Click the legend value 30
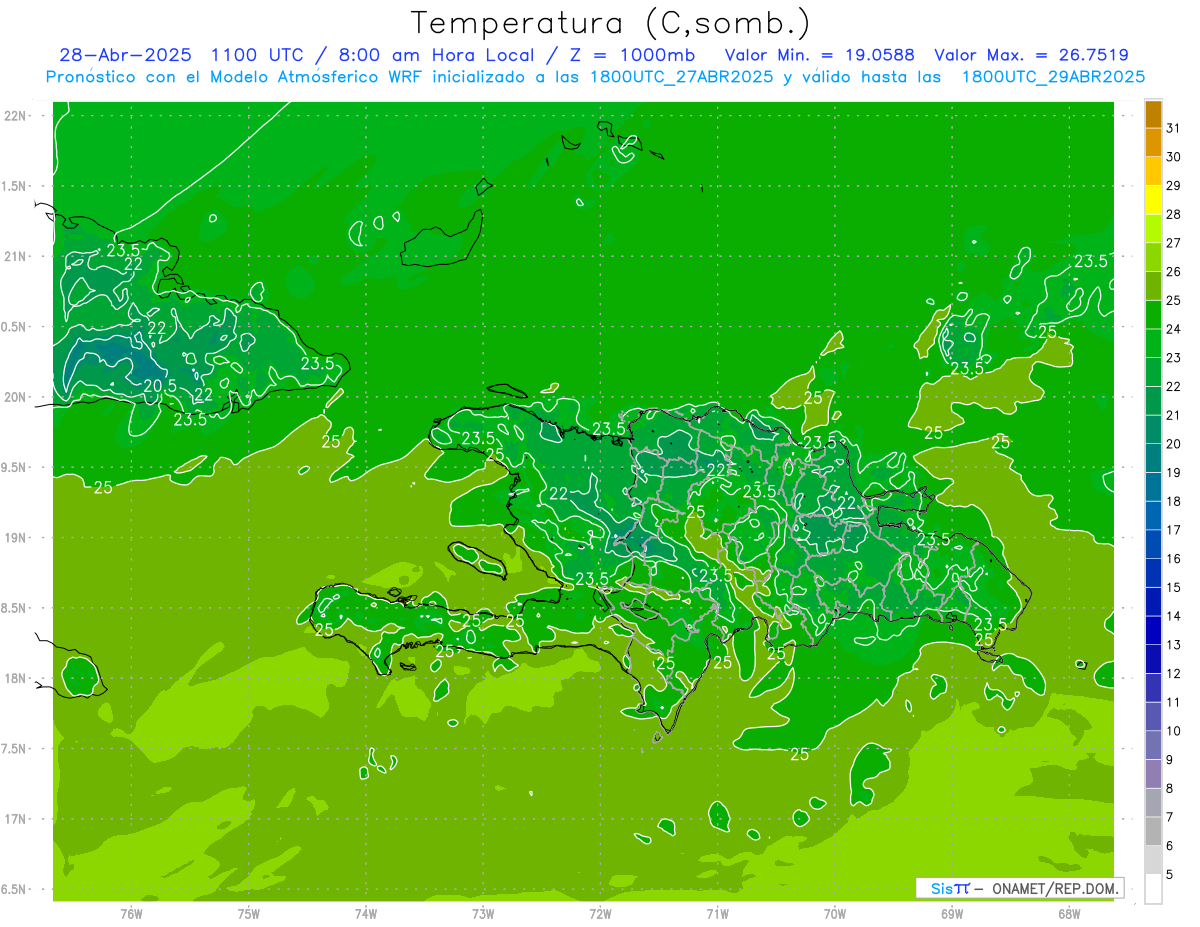1200x927 pixels. click(1173, 157)
